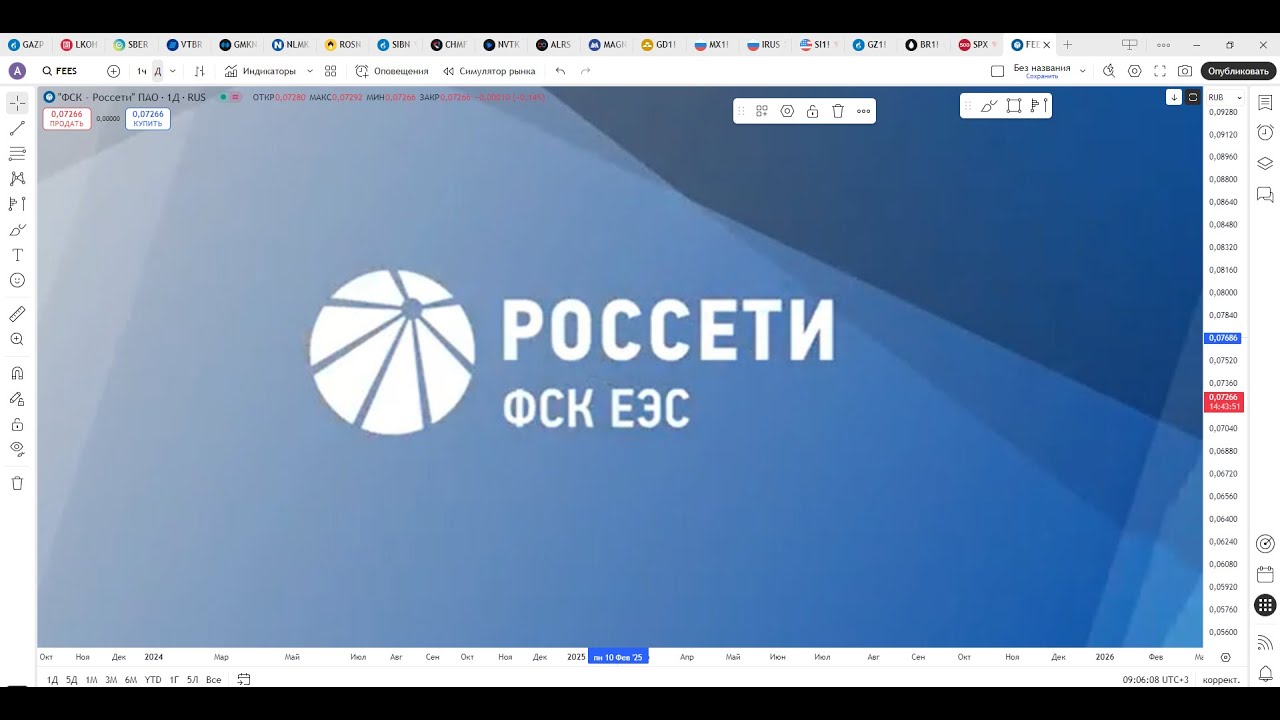Image resolution: width=1280 pixels, height=720 pixels.
Task: Activate the zoom in tool
Action: pos(17,339)
